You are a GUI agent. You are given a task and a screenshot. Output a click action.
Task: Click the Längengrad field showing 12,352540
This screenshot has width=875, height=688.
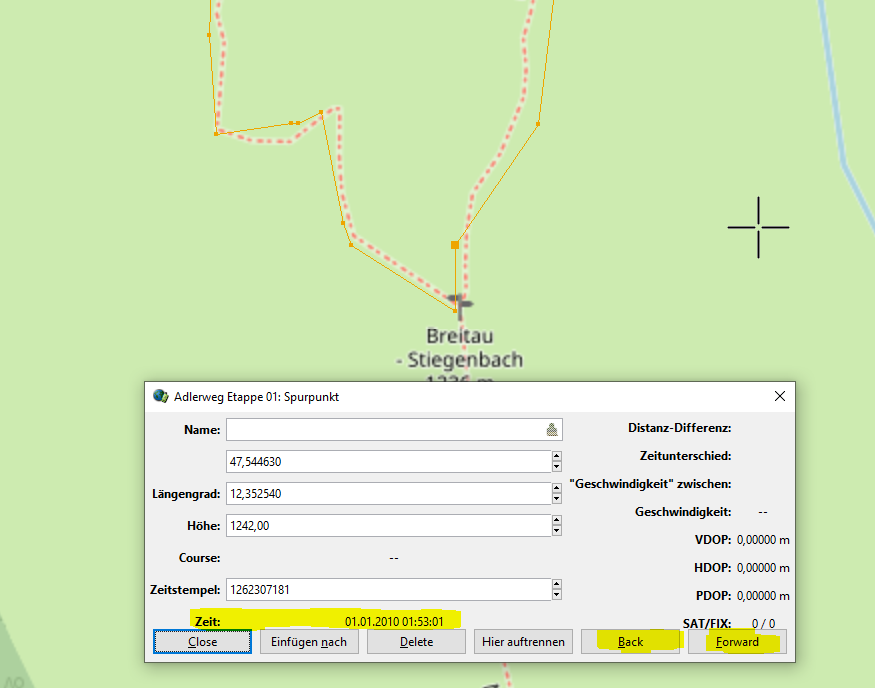click(x=389, y=493)
